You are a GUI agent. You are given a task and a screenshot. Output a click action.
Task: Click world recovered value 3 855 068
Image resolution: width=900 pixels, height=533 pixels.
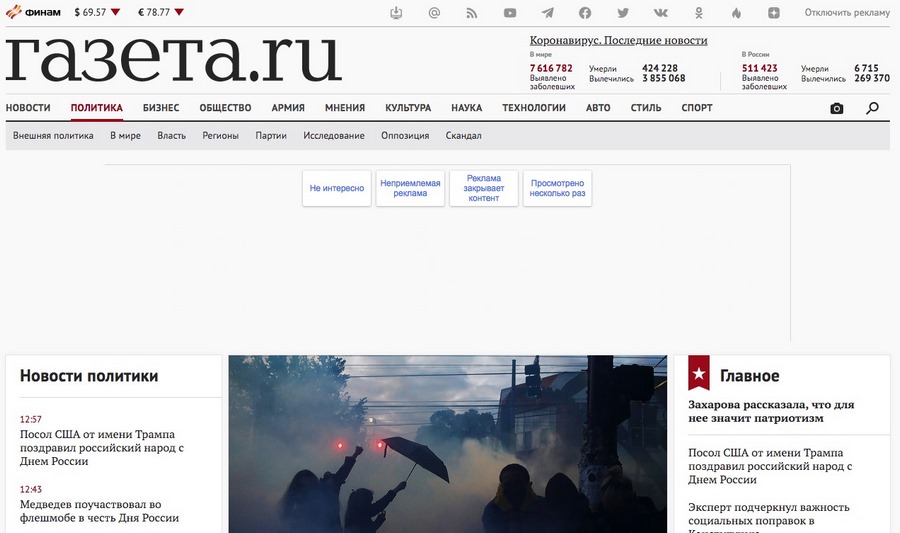click(x=664, y=78)
